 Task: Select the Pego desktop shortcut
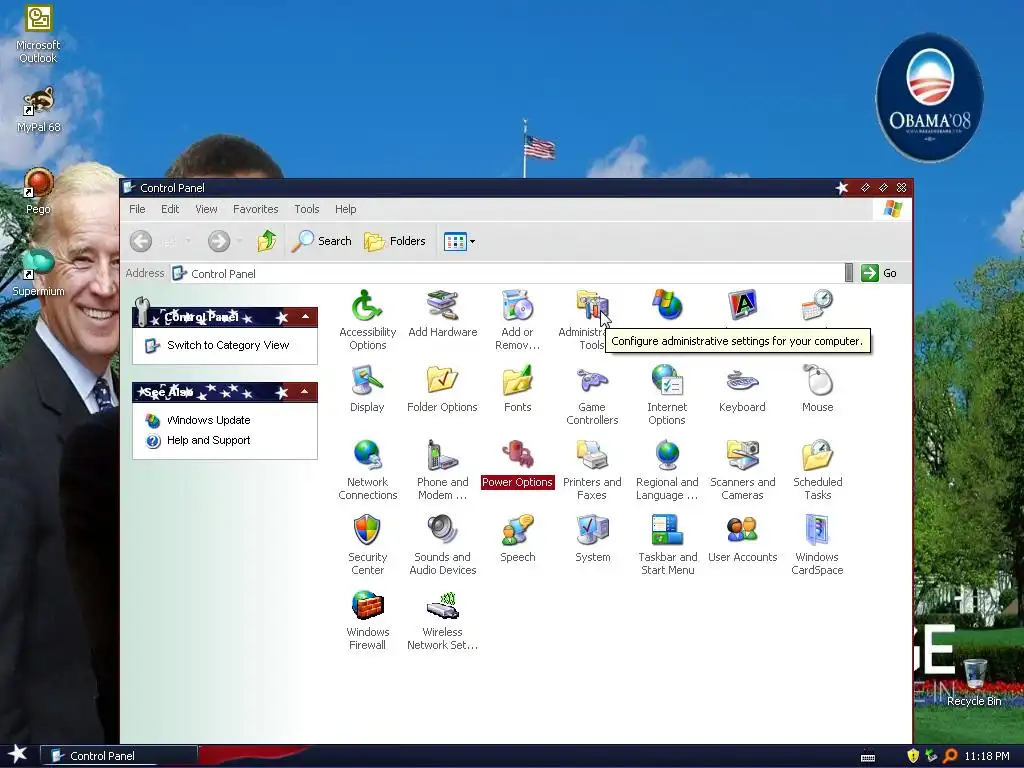pyautogui.click(x=38, y=191)
